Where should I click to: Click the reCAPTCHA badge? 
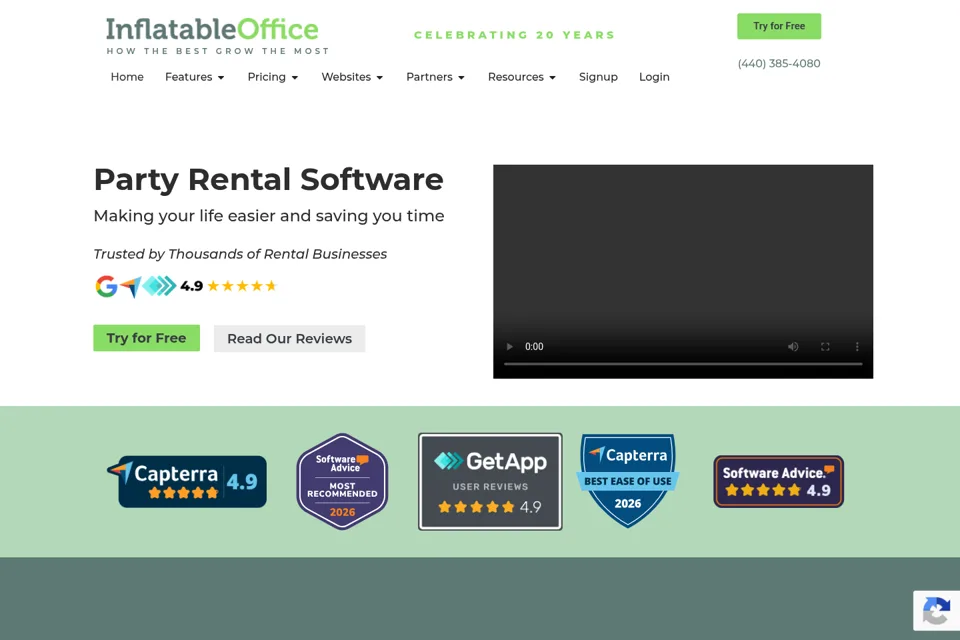tap(936, 611)
